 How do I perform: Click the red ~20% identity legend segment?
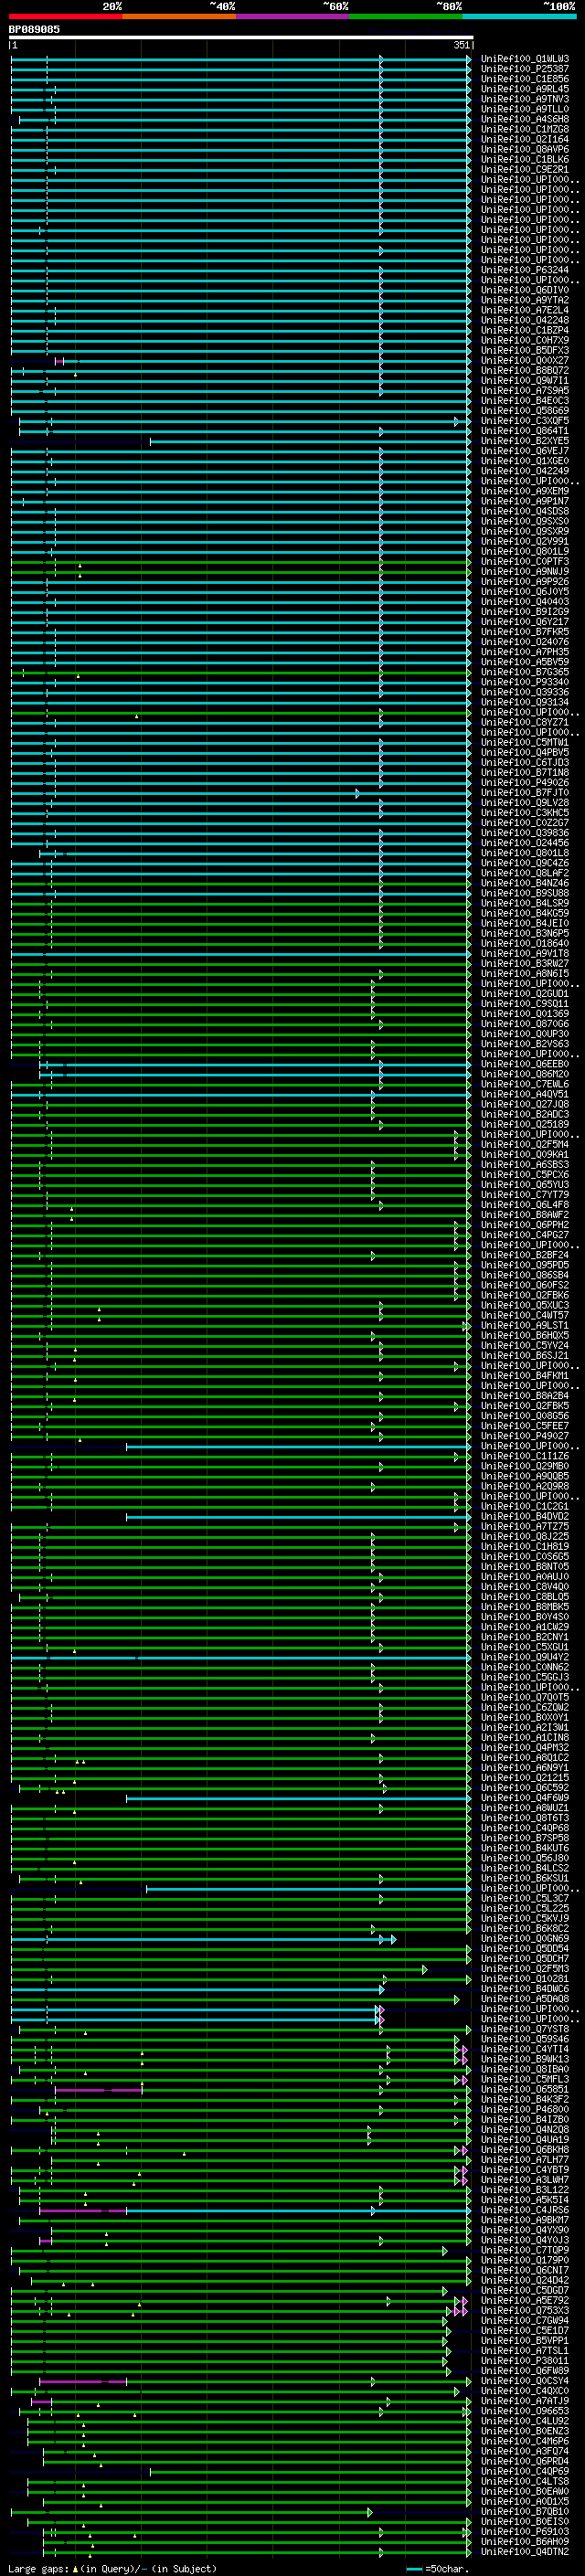click(65, 16)
